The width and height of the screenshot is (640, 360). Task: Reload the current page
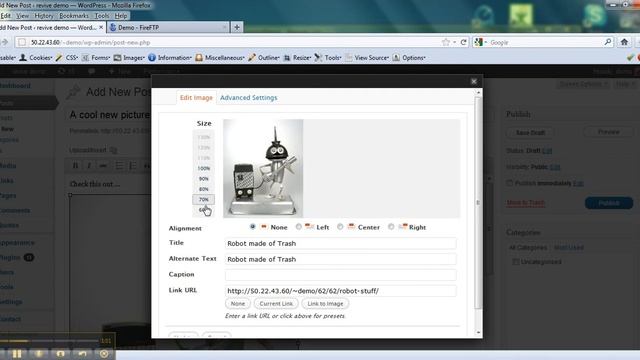point(464,42)
